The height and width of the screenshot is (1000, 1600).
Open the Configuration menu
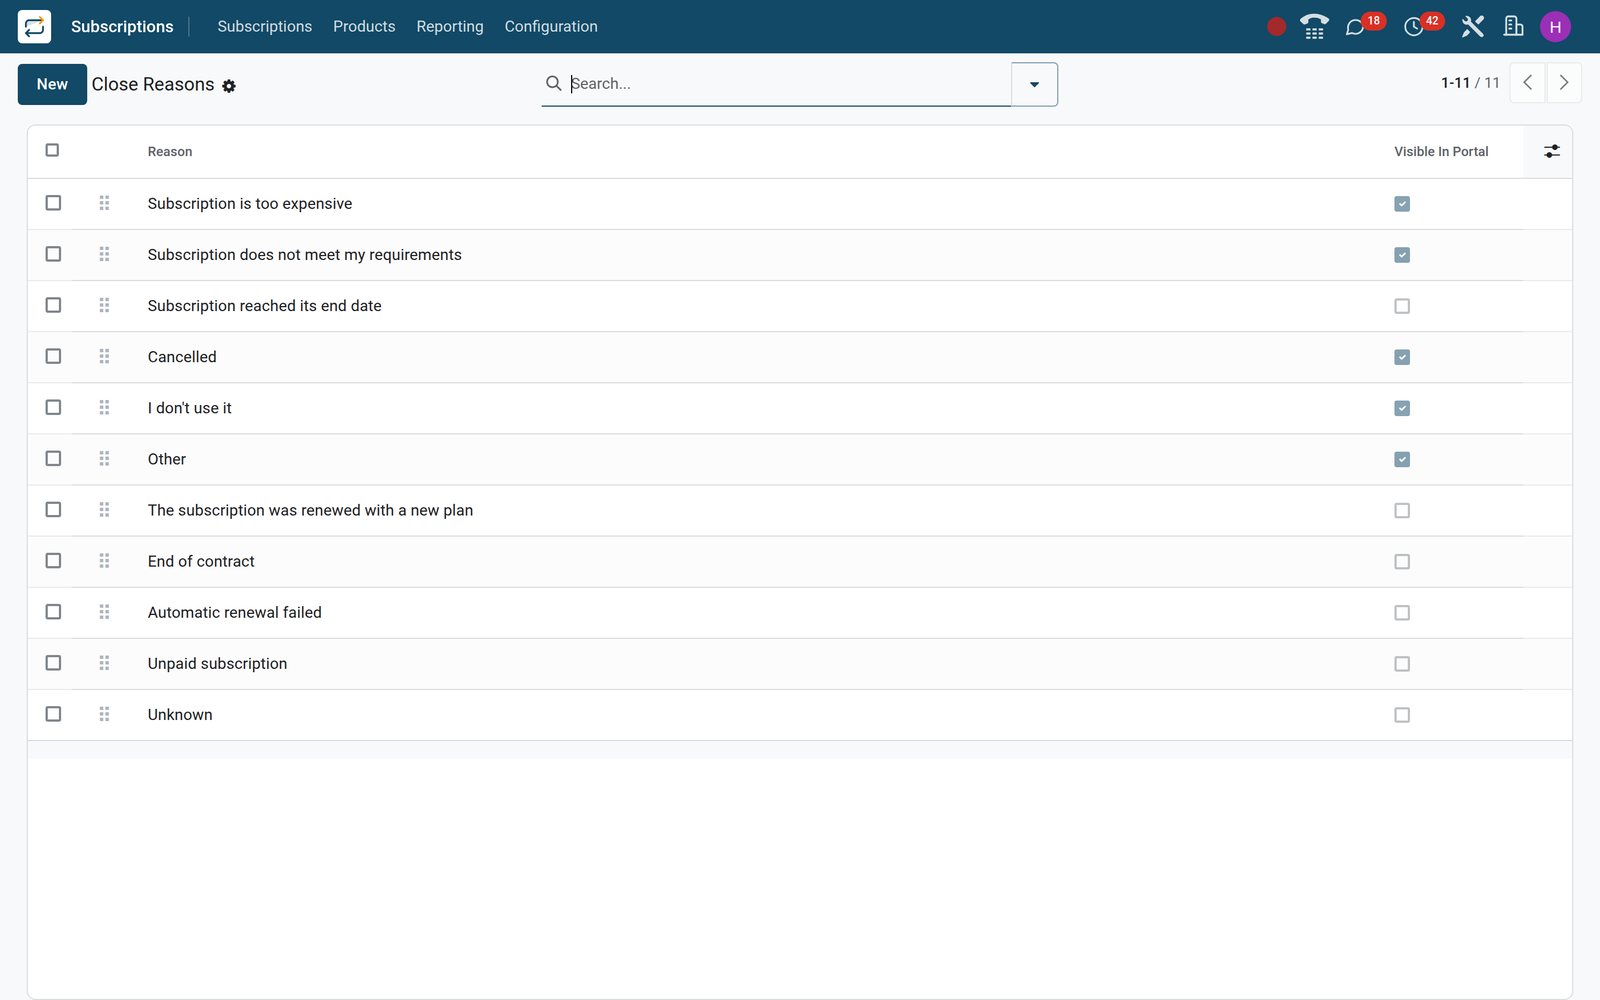tap(551, 26)
